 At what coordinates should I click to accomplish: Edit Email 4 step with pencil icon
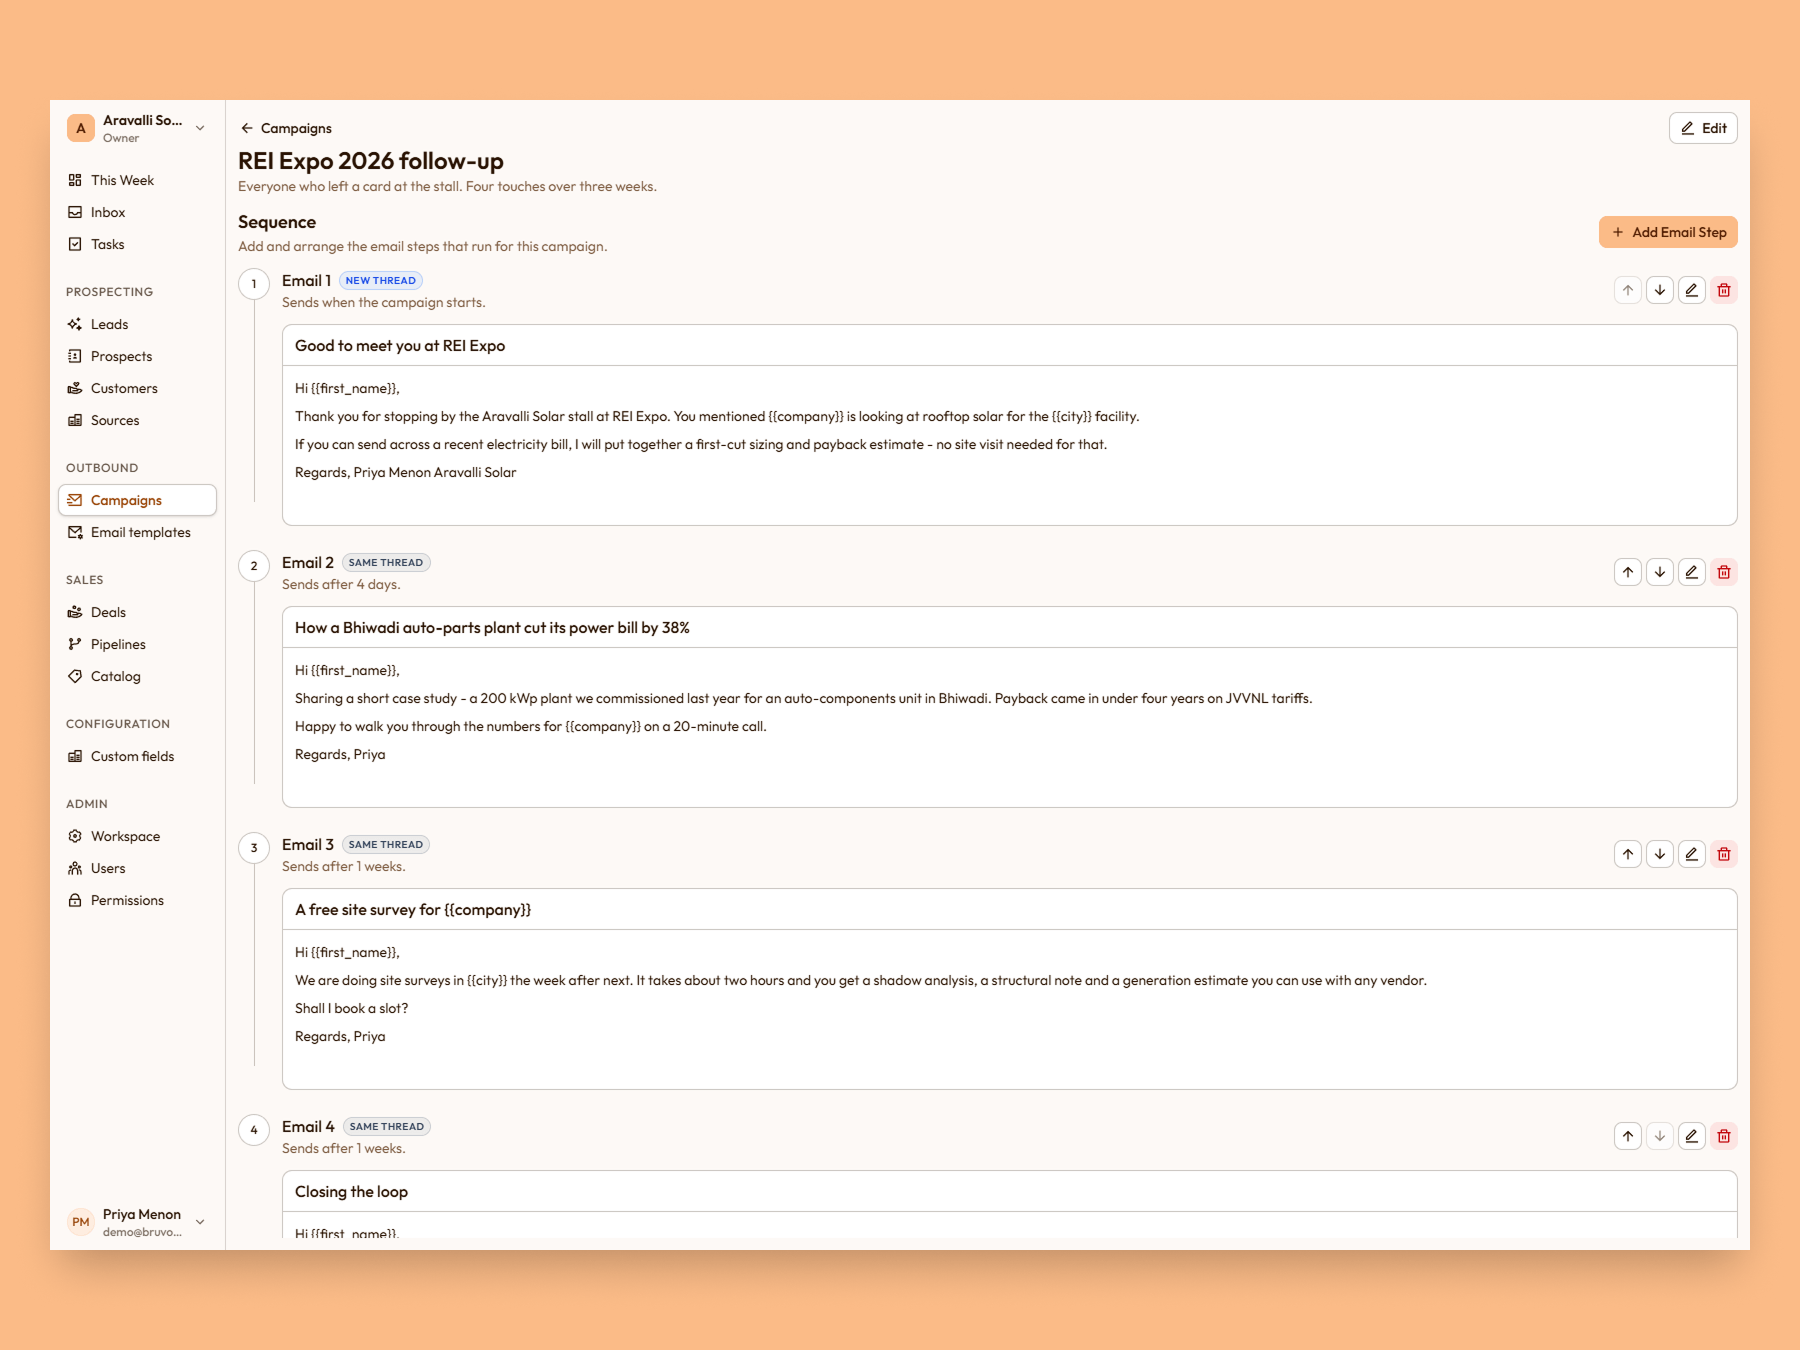click(1692, 1136)
